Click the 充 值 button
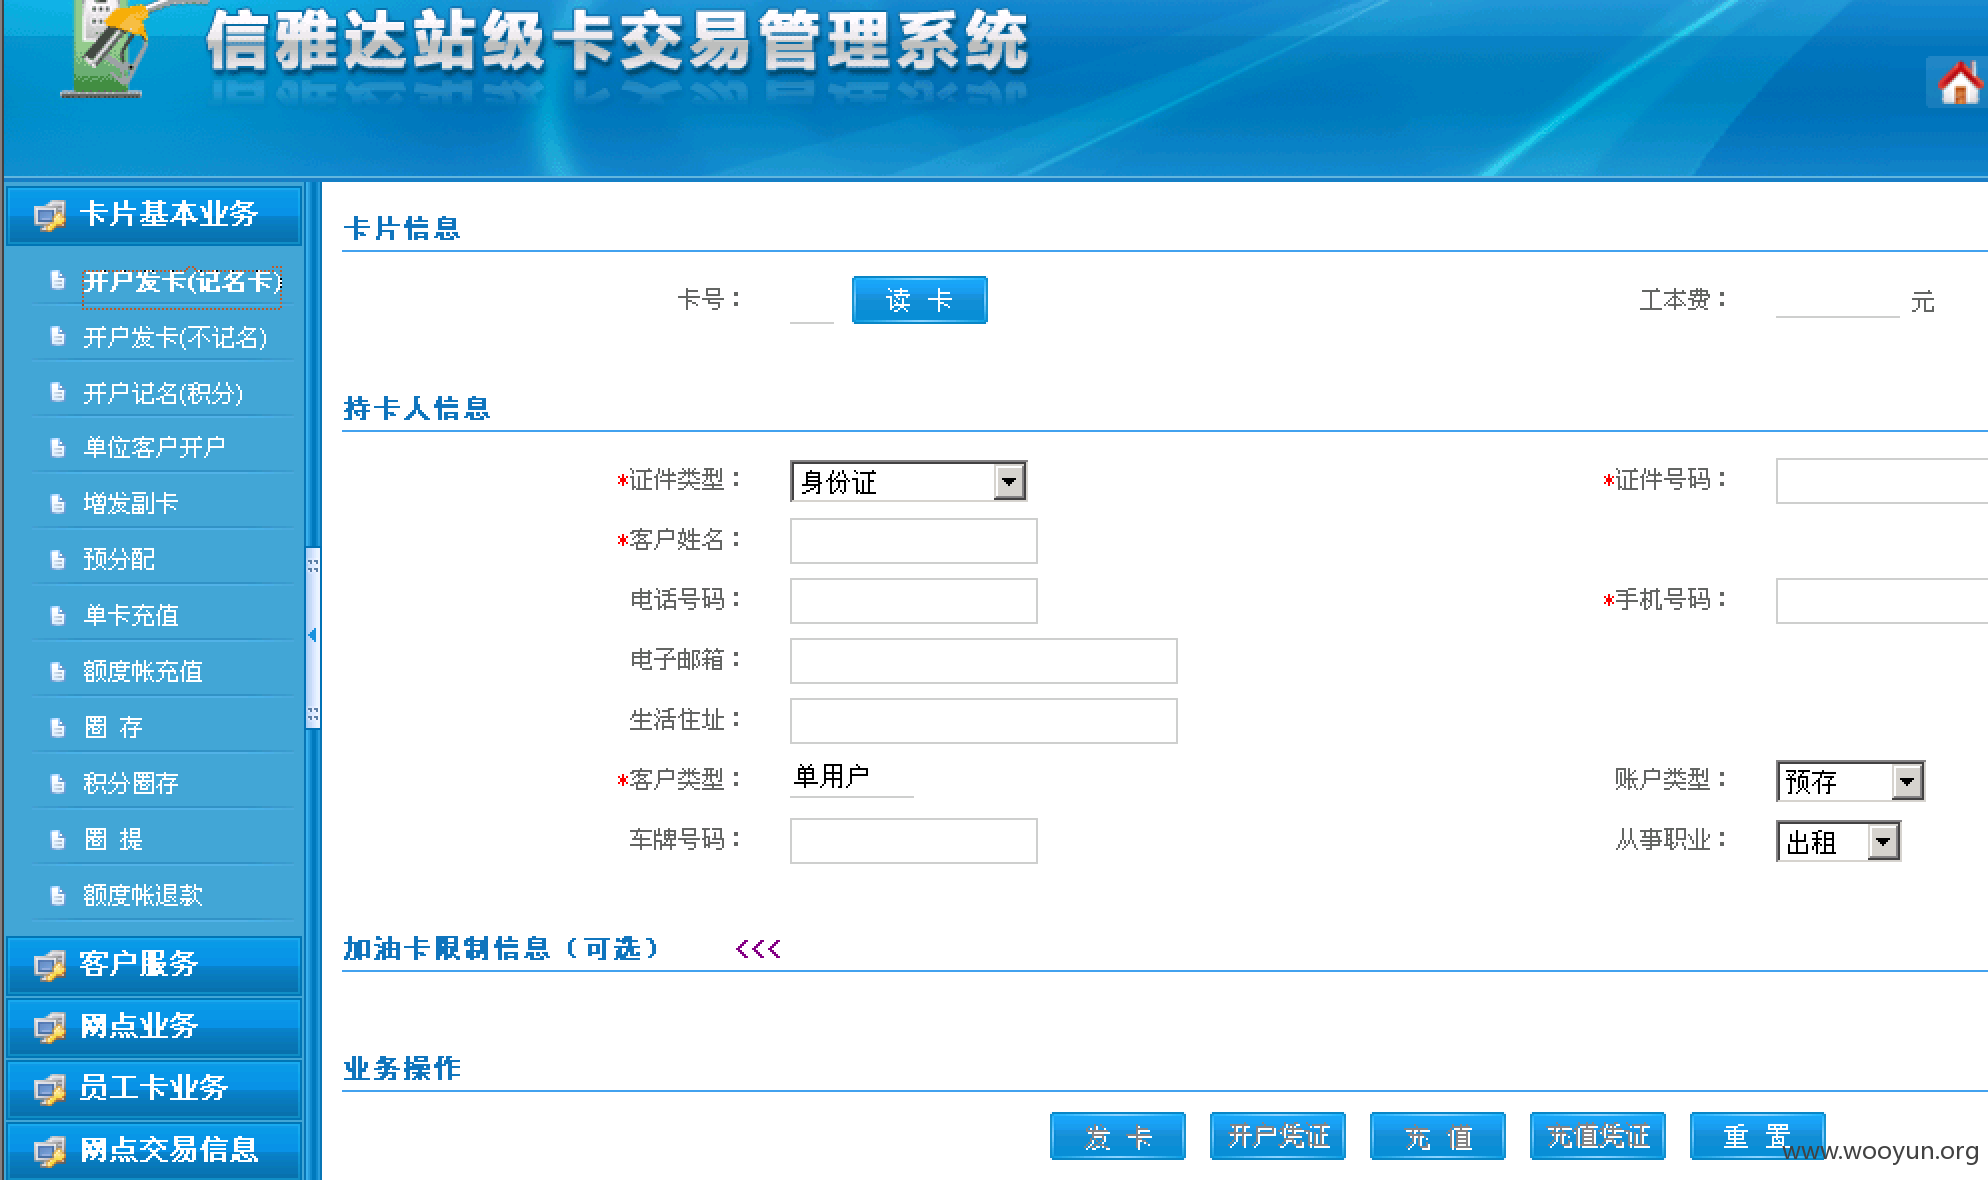This screenshot has width=1988, height=1180. (x=1438, y=1136)
